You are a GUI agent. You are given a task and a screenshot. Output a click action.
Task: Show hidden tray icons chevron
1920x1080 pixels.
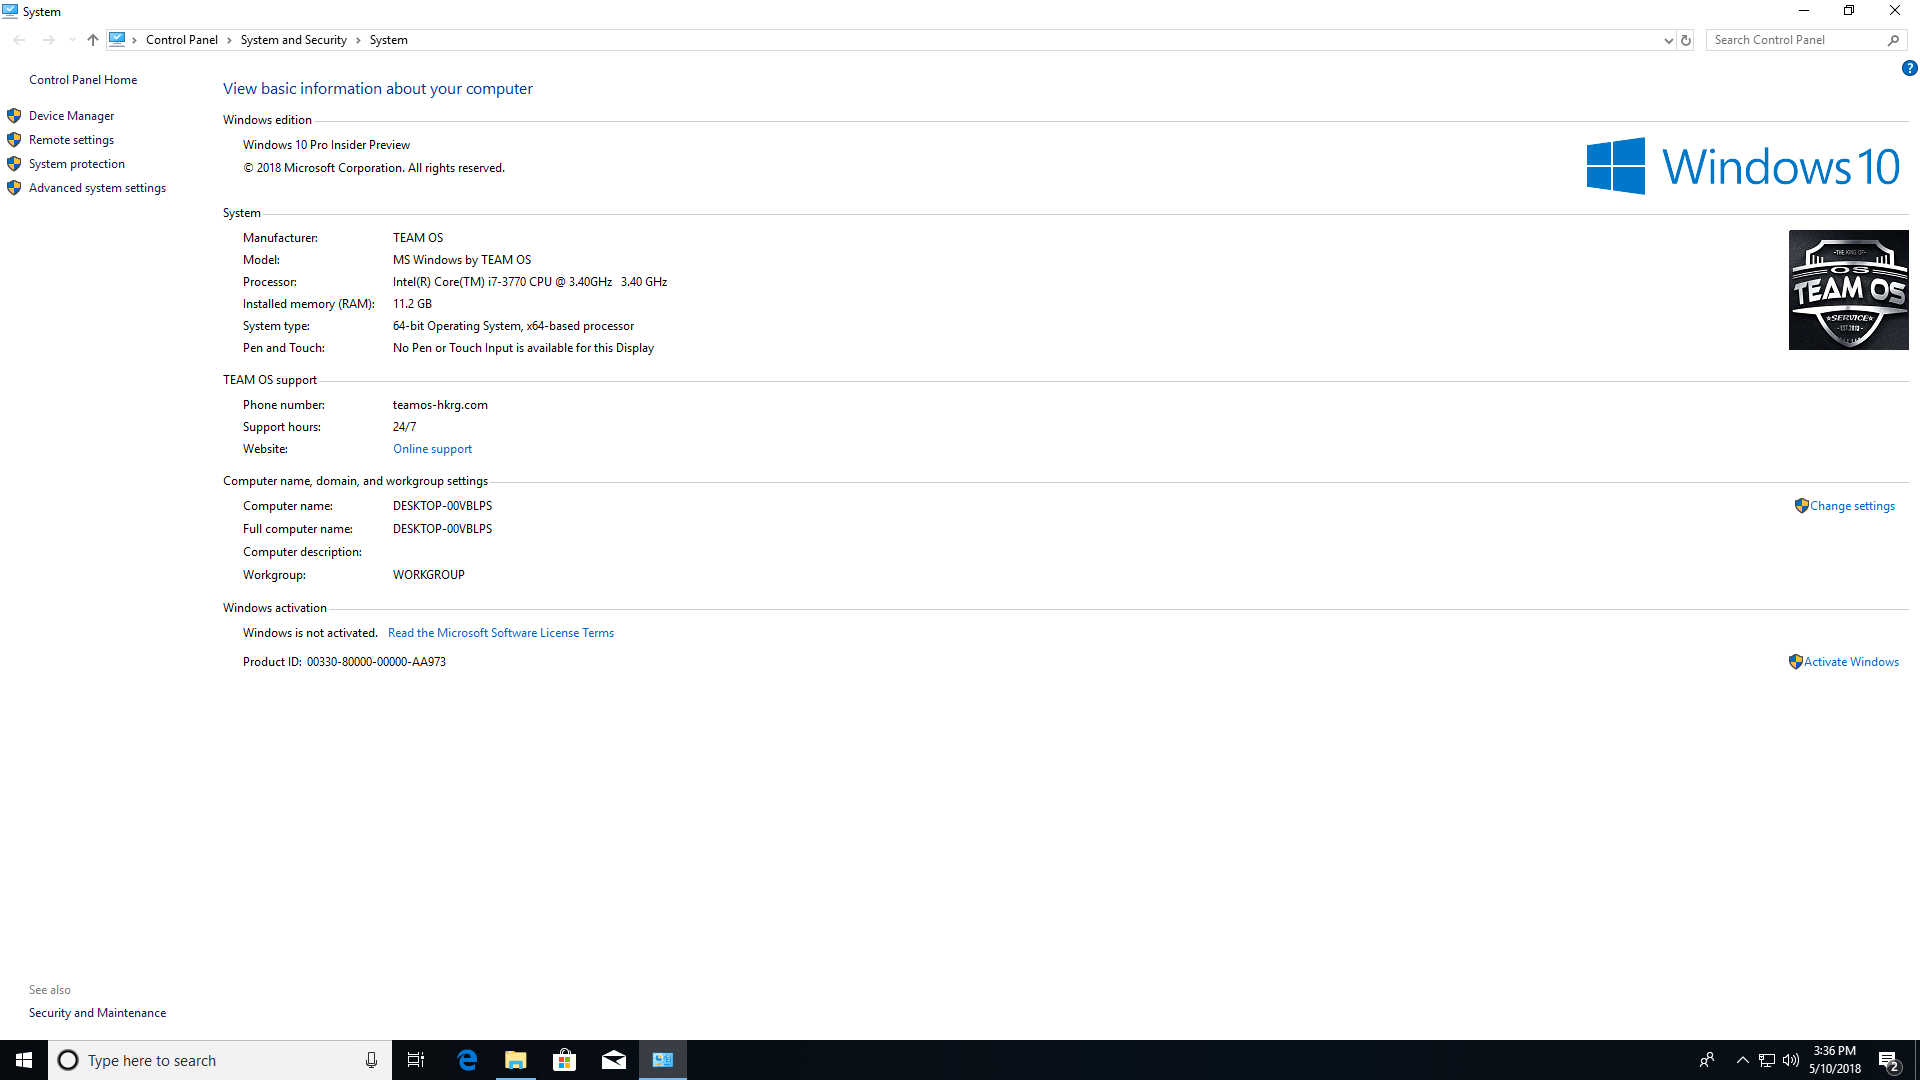1743,1060
